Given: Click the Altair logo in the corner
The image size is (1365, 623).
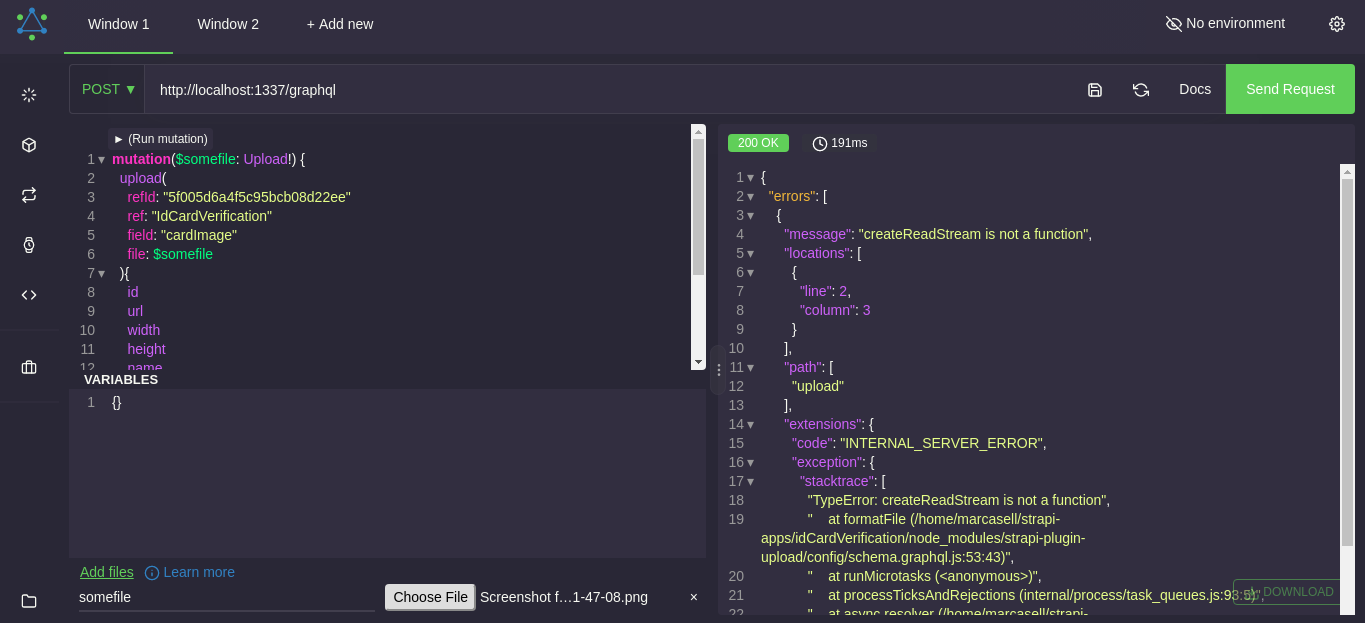Looking at the screenshot, I should point(33,23).
